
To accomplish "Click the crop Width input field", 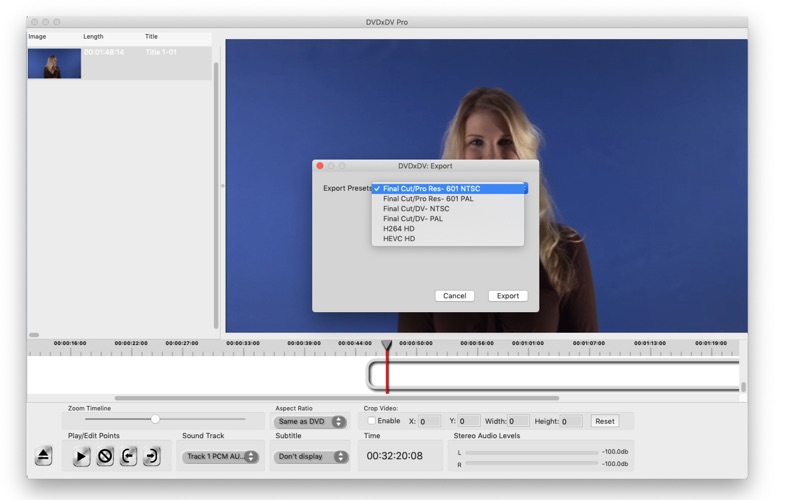I will pos(518,421).
